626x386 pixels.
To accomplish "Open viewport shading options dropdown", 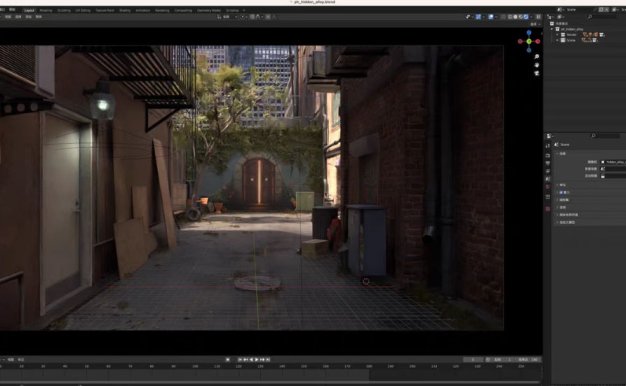I will [x=531, y=17].
